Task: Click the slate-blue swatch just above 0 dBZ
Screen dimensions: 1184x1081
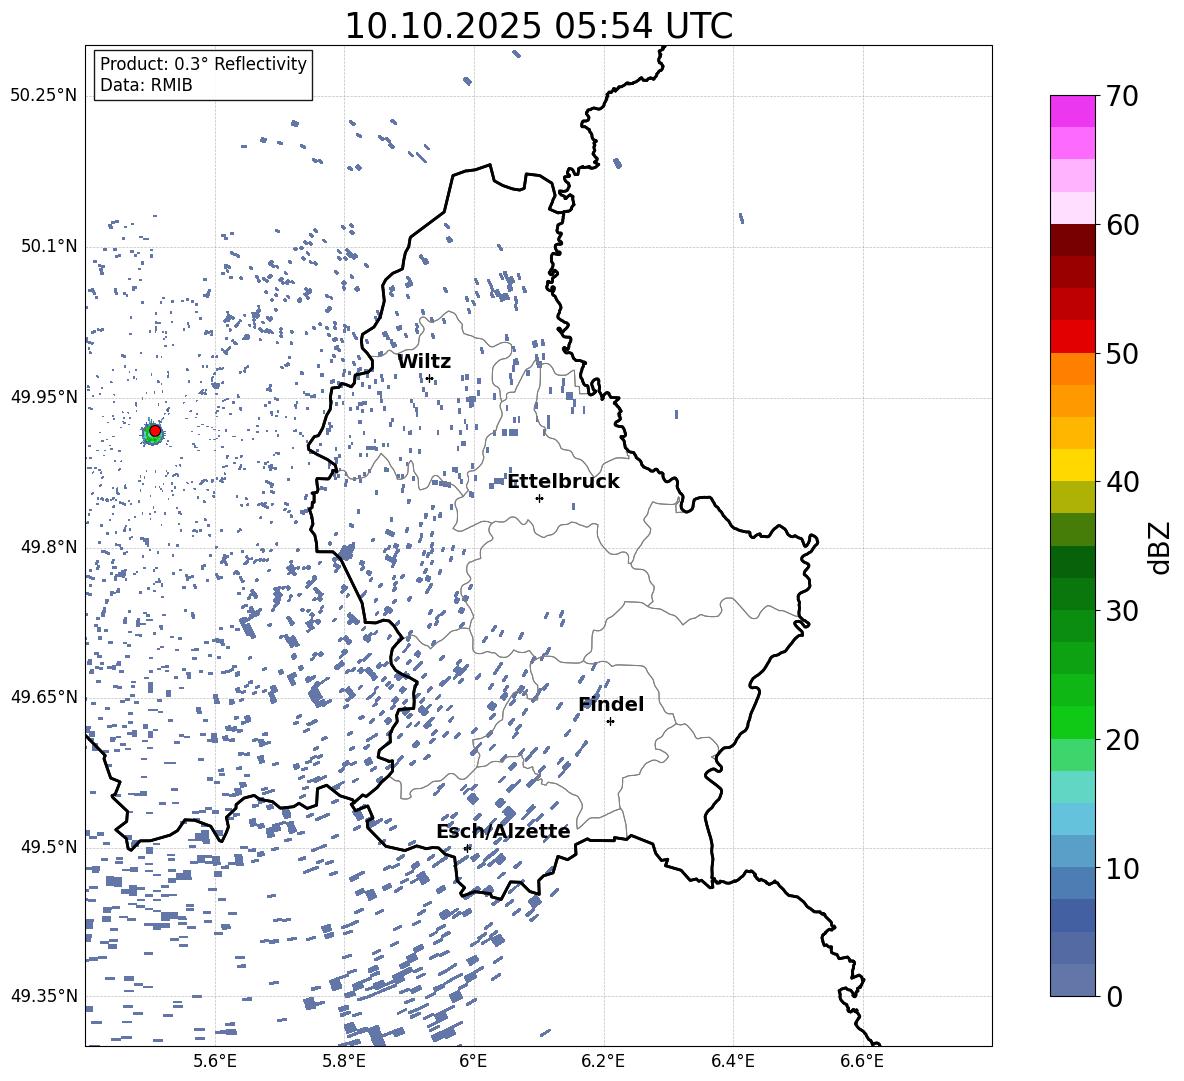Action: pos(1072,980)
